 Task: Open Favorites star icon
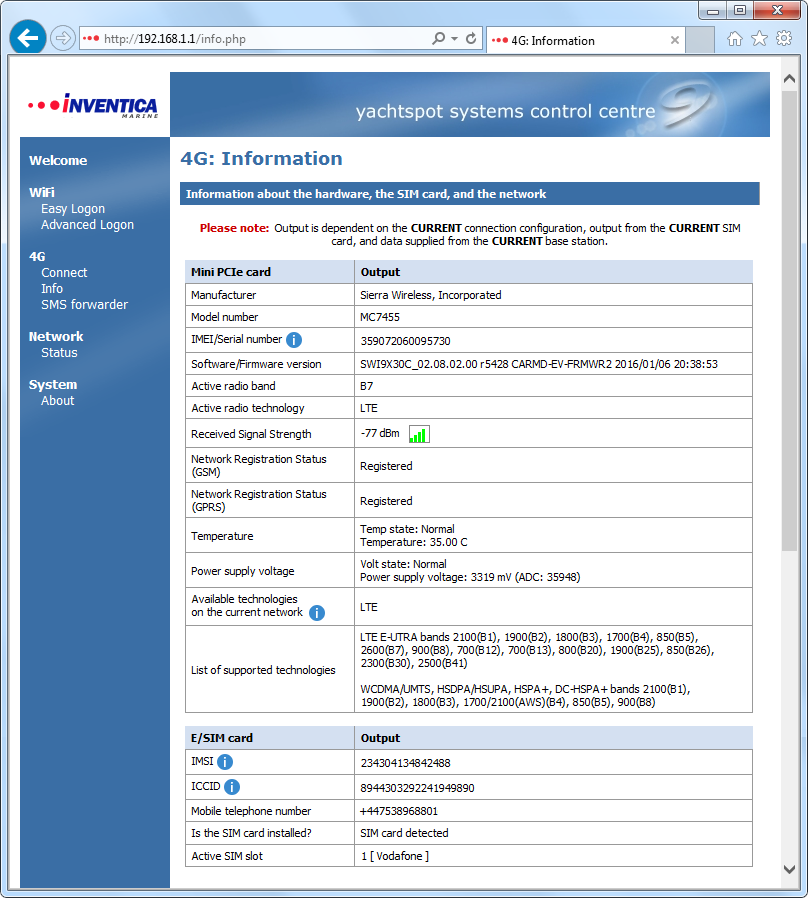759,39
